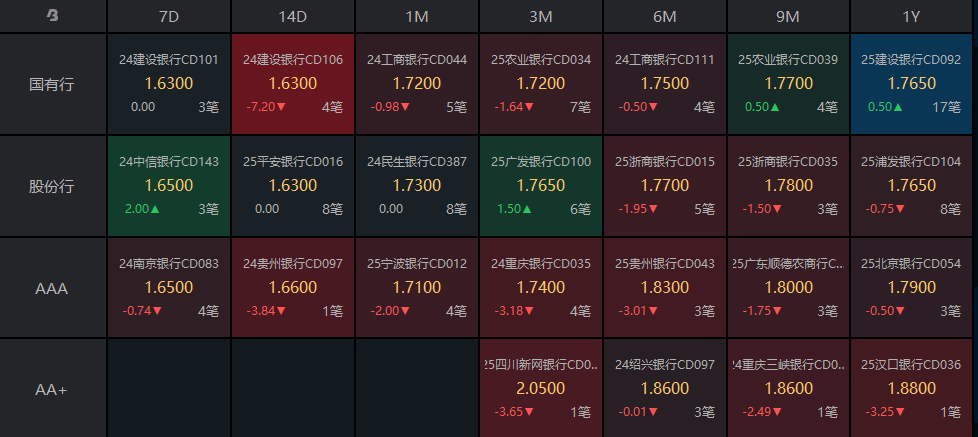Viewport: 978px width, 437px height.
Task: Click the 1.8300 yield for 25贵州银行CD043
Action: coord(664,287)
